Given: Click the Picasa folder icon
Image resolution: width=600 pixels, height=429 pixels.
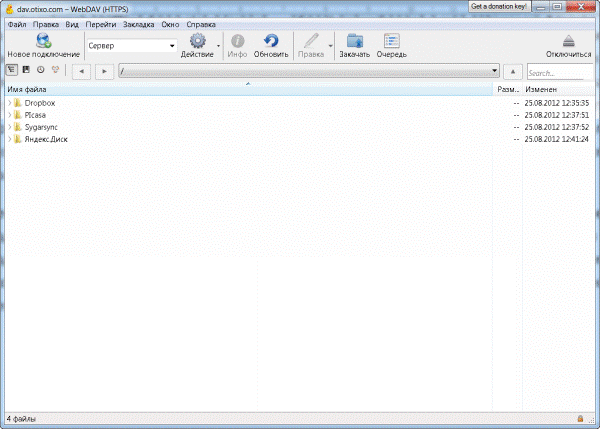Looking at the screenshot, I should coord(18,115).
